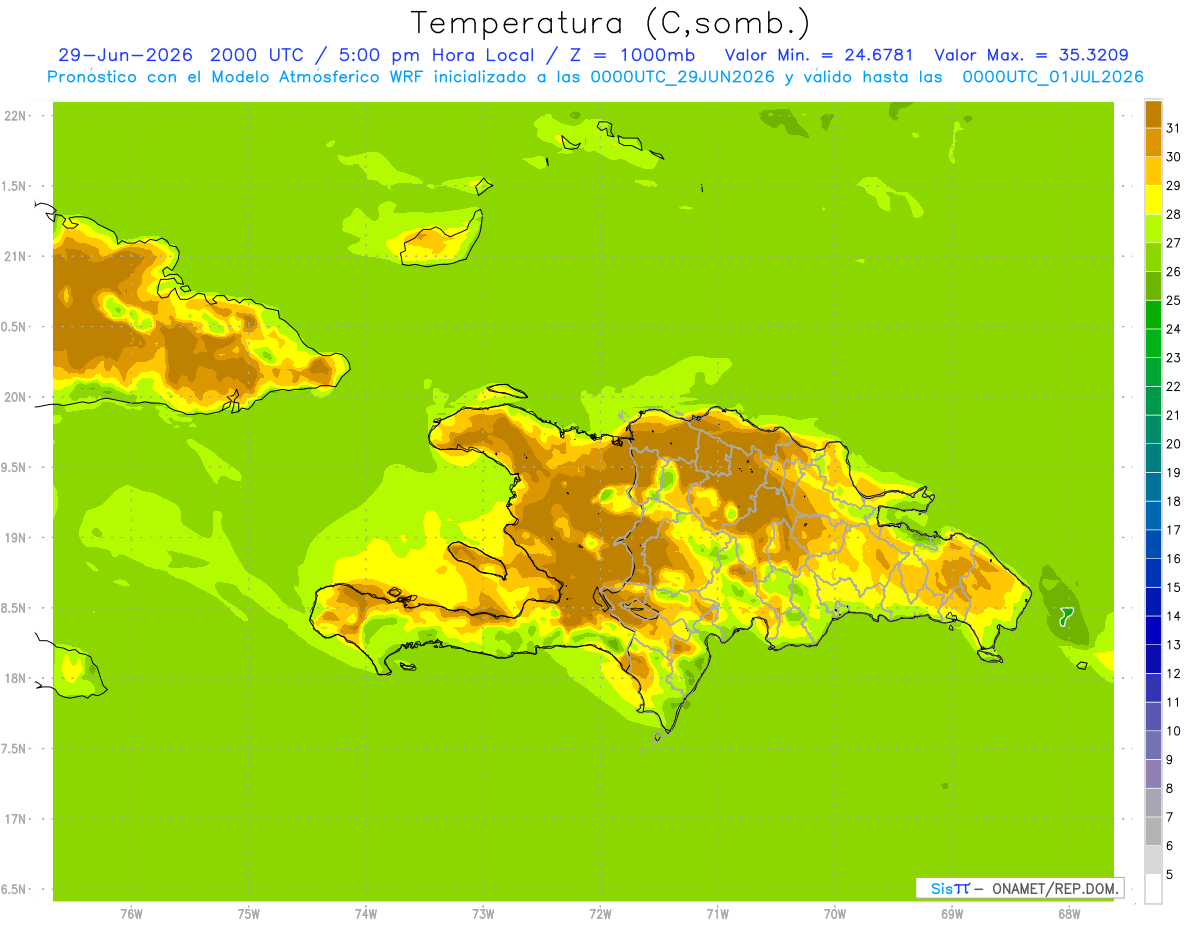Viewport: 1200px width, 927px height.
Task: Click the legend value 24
Action: click(1173, 329)
